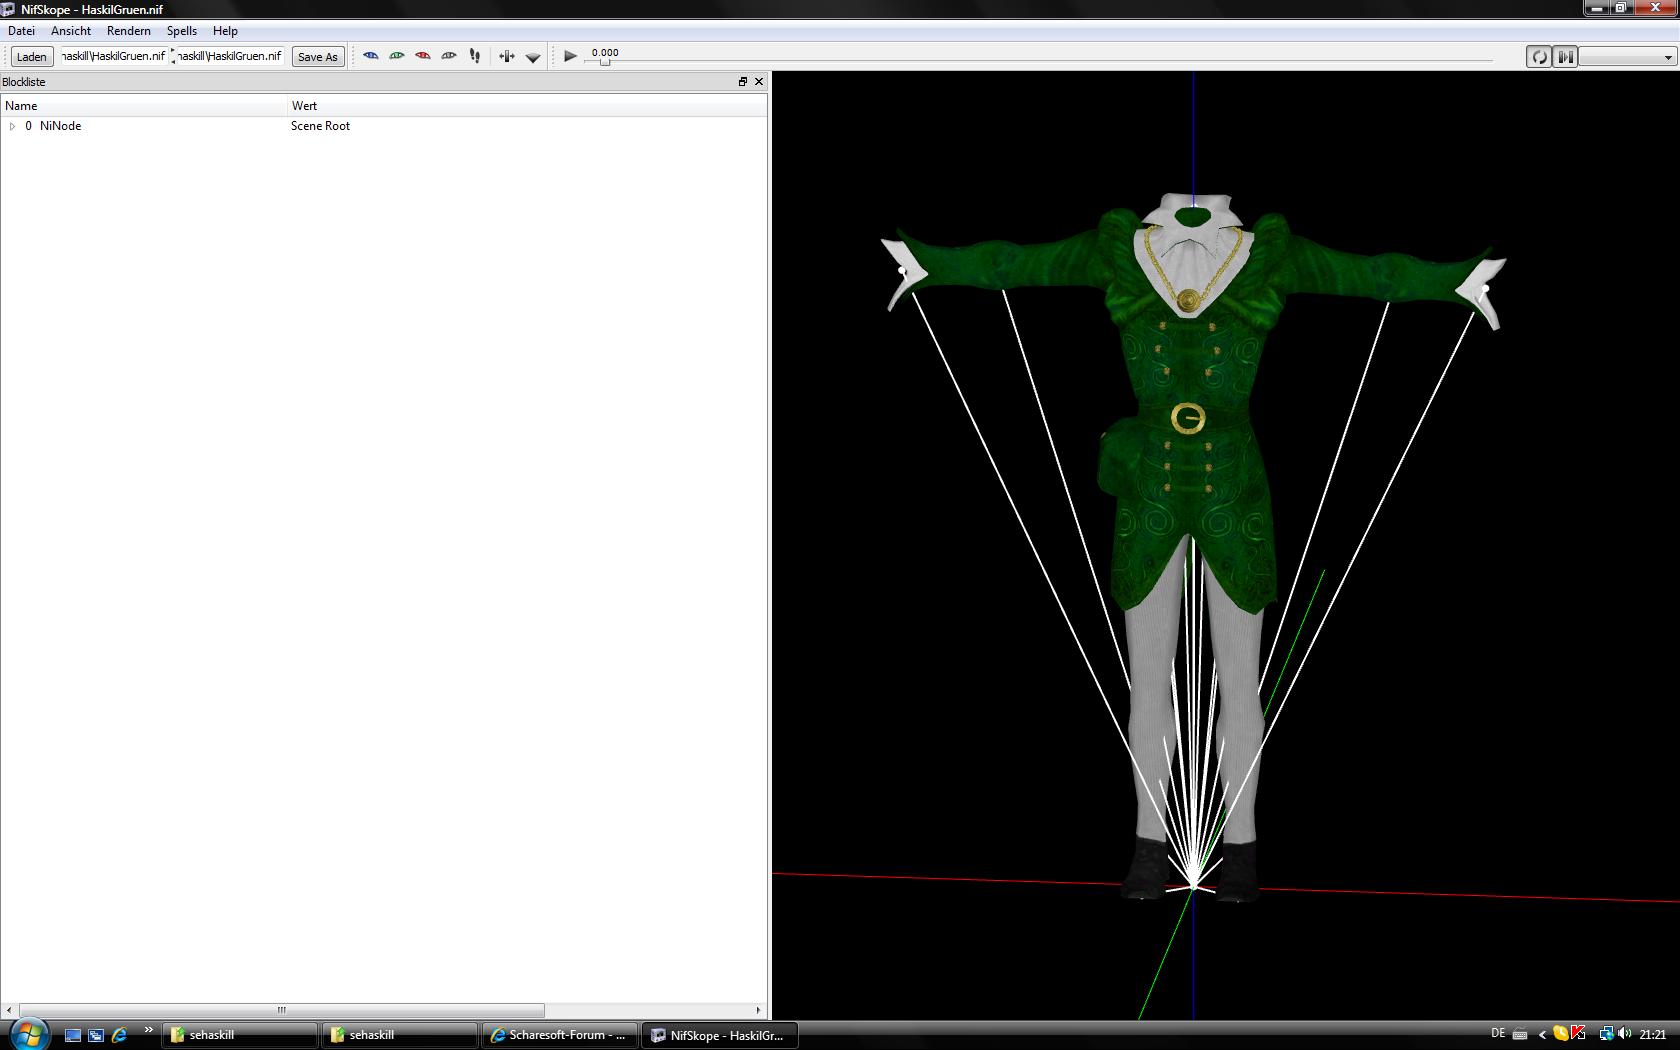Float the Blockliste panel

click(x=743, y=82)
